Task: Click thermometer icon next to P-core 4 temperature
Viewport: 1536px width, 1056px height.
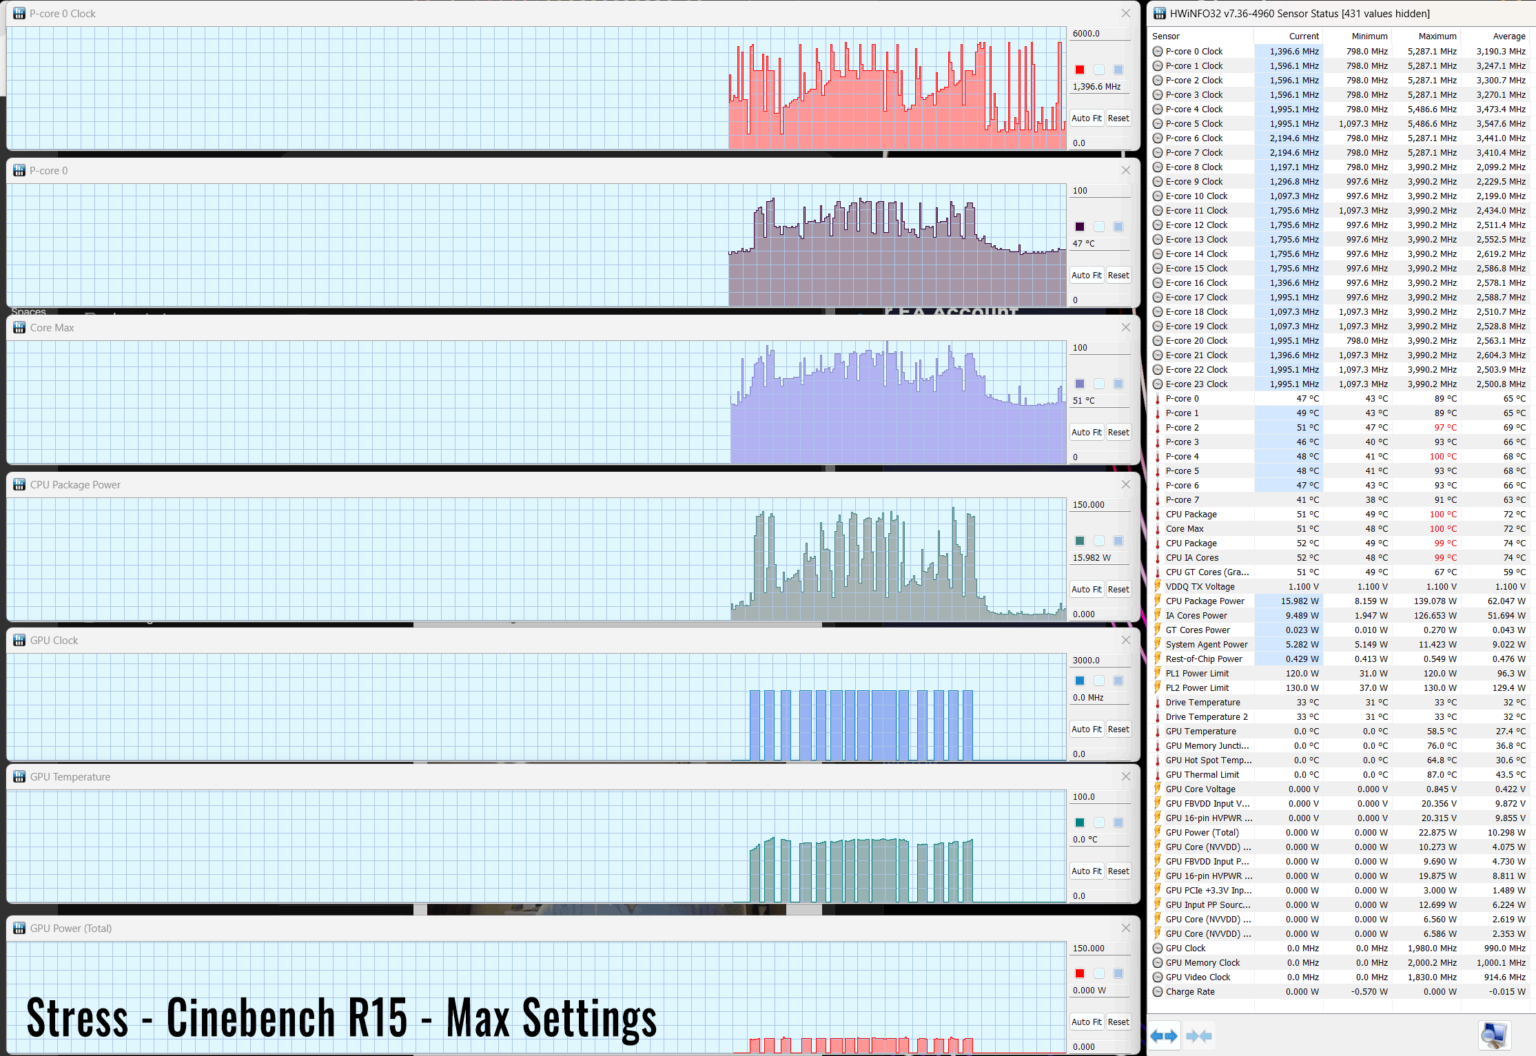Action: [1158, 457]
